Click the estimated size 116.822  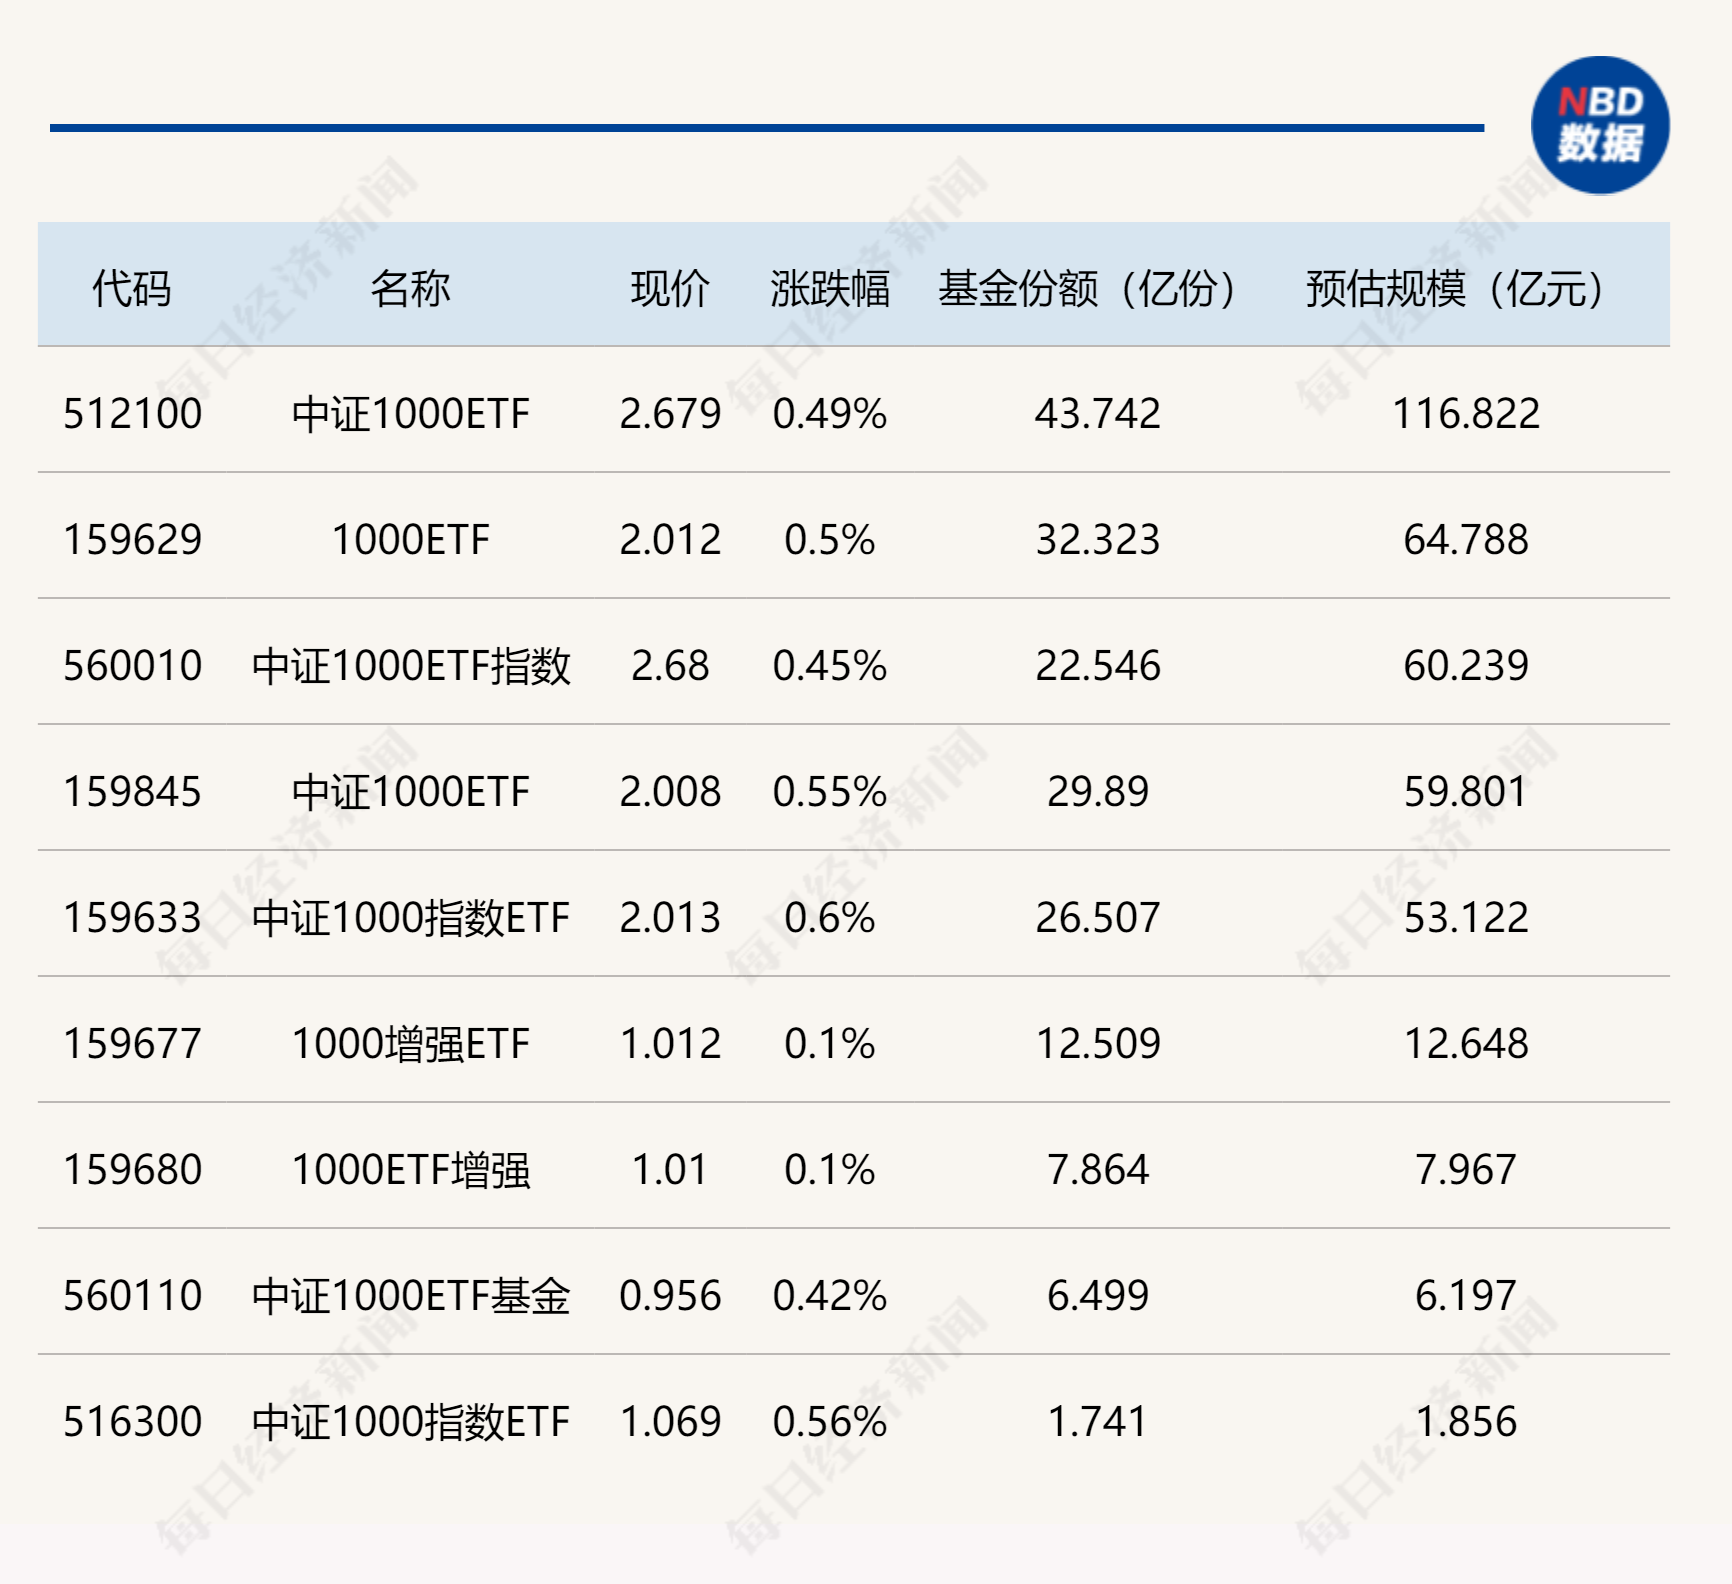tap(1466, 414)
